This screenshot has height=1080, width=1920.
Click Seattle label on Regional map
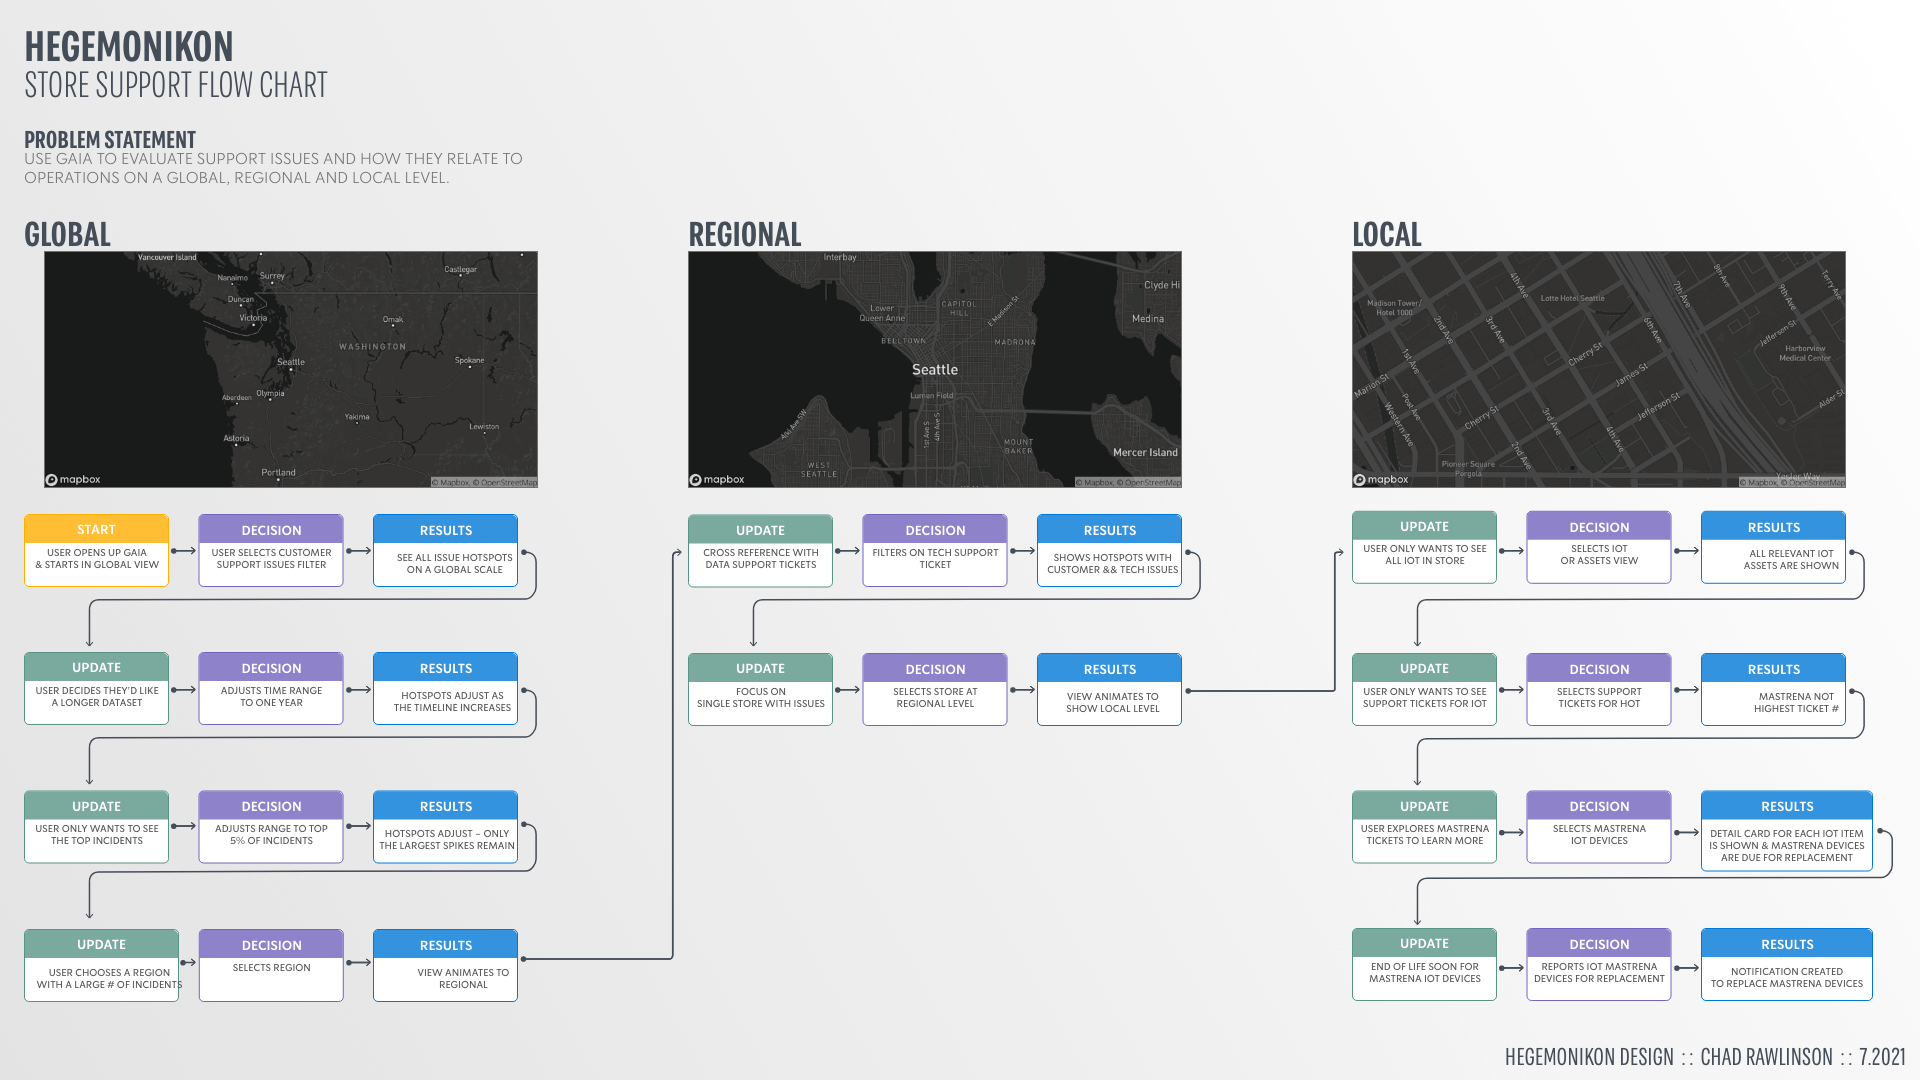pyautogui.click(x=934, y=370)
